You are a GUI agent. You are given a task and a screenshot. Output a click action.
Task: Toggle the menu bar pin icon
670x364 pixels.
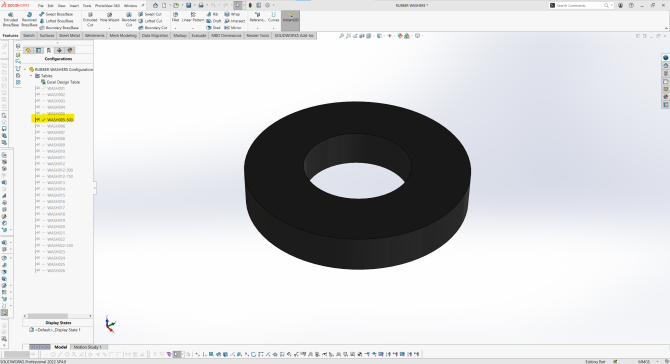pyautogui.click(x=143, y=6)
